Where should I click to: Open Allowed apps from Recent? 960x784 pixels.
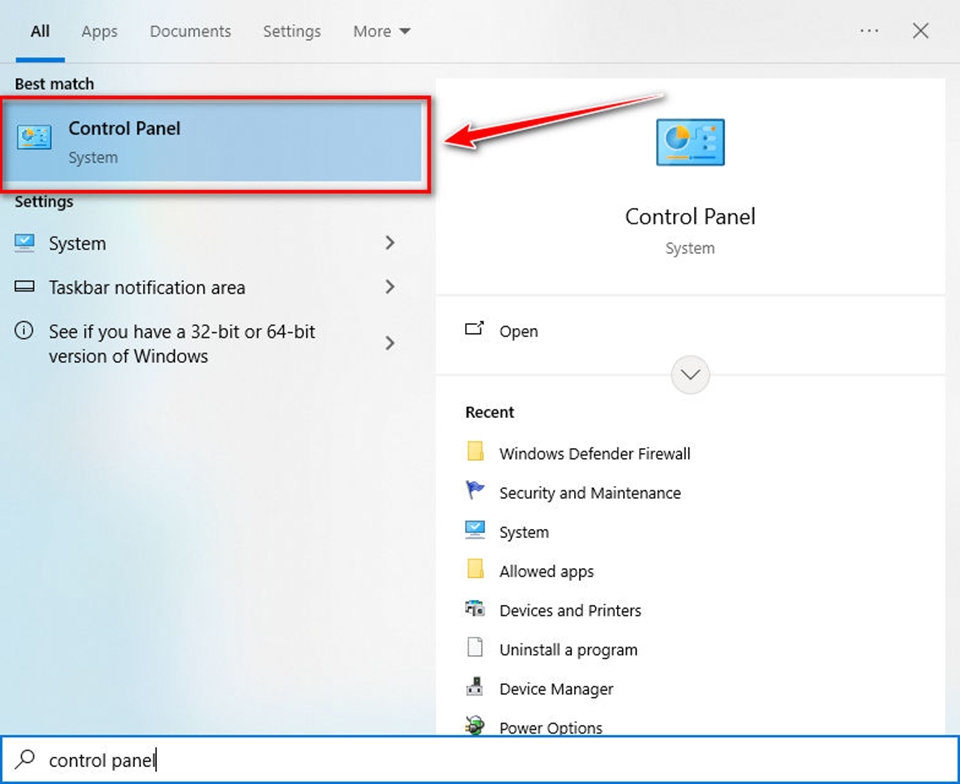[x=546, y=571]
